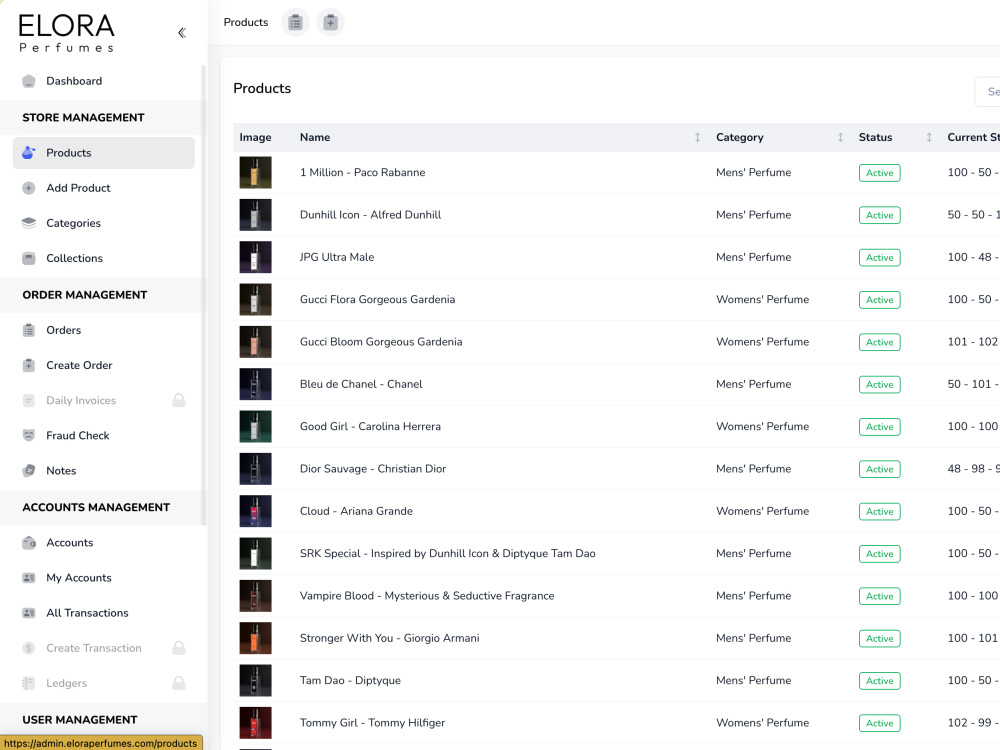The height and width of the screenshot is (750, 1000).
Task: Click the ELORA Perfumes logo
Action: [x=66, y=33]
